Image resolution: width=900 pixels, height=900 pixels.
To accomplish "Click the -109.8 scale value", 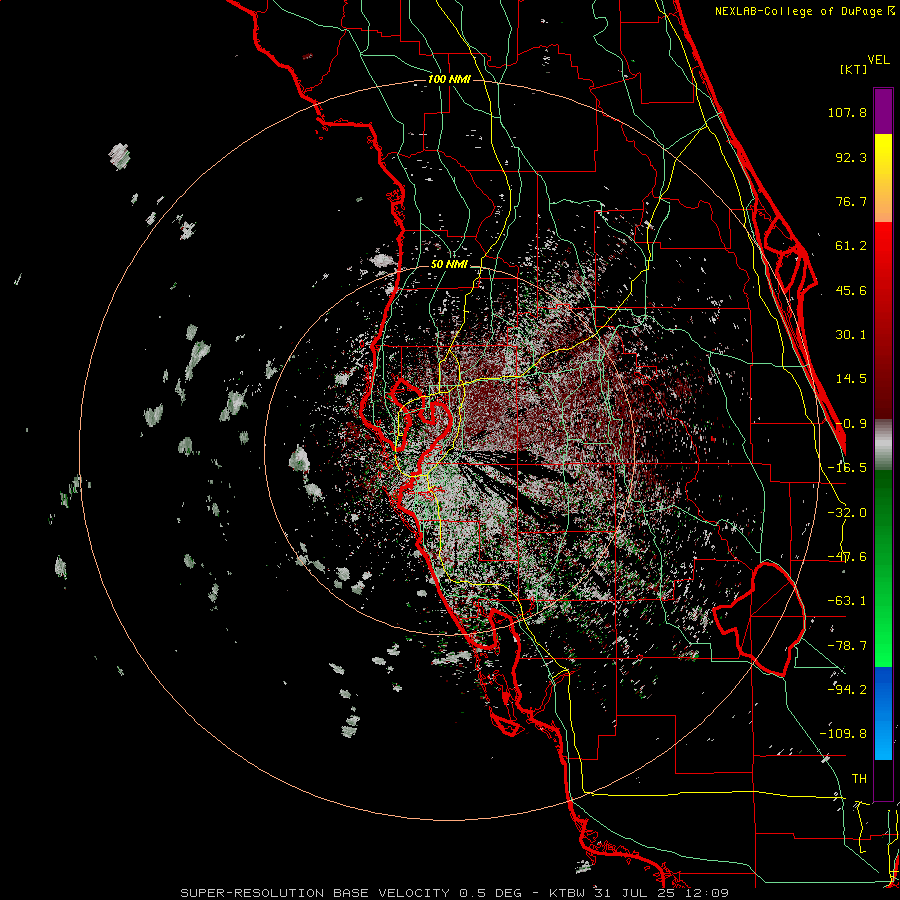I will pos(843,734).
